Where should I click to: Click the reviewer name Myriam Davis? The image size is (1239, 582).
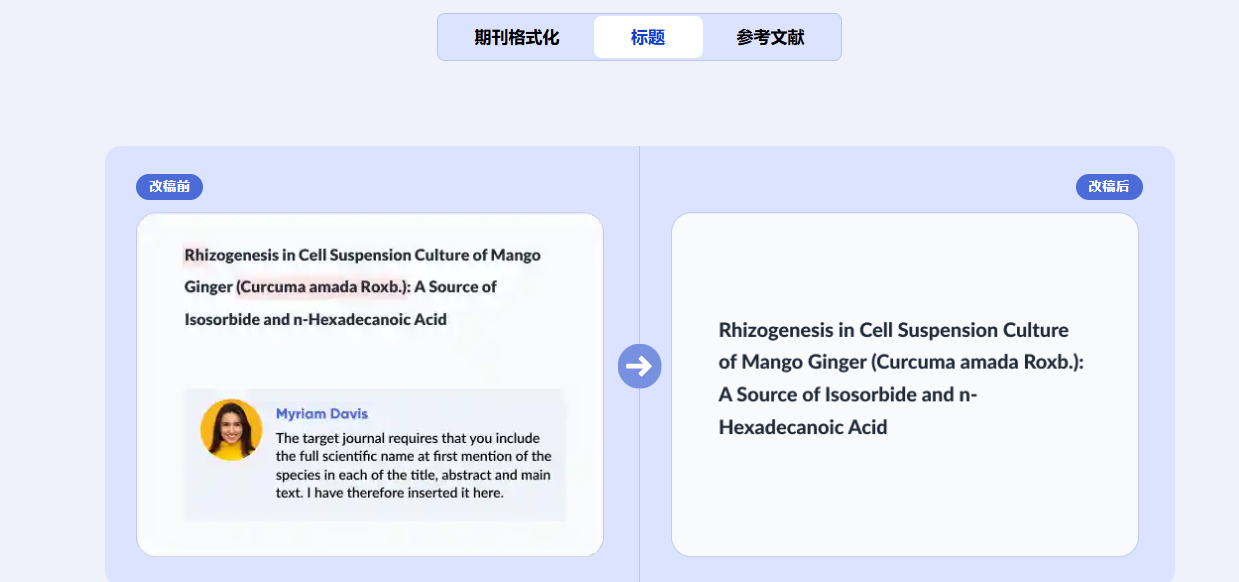[x=322, y=414]
